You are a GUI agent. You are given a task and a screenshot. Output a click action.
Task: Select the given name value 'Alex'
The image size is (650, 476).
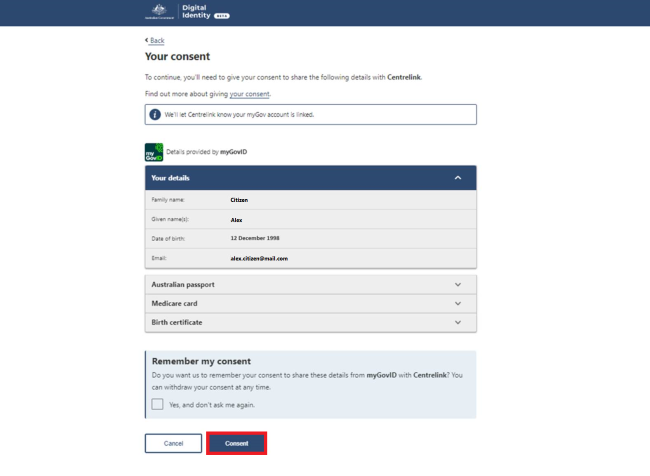point(236,220)
